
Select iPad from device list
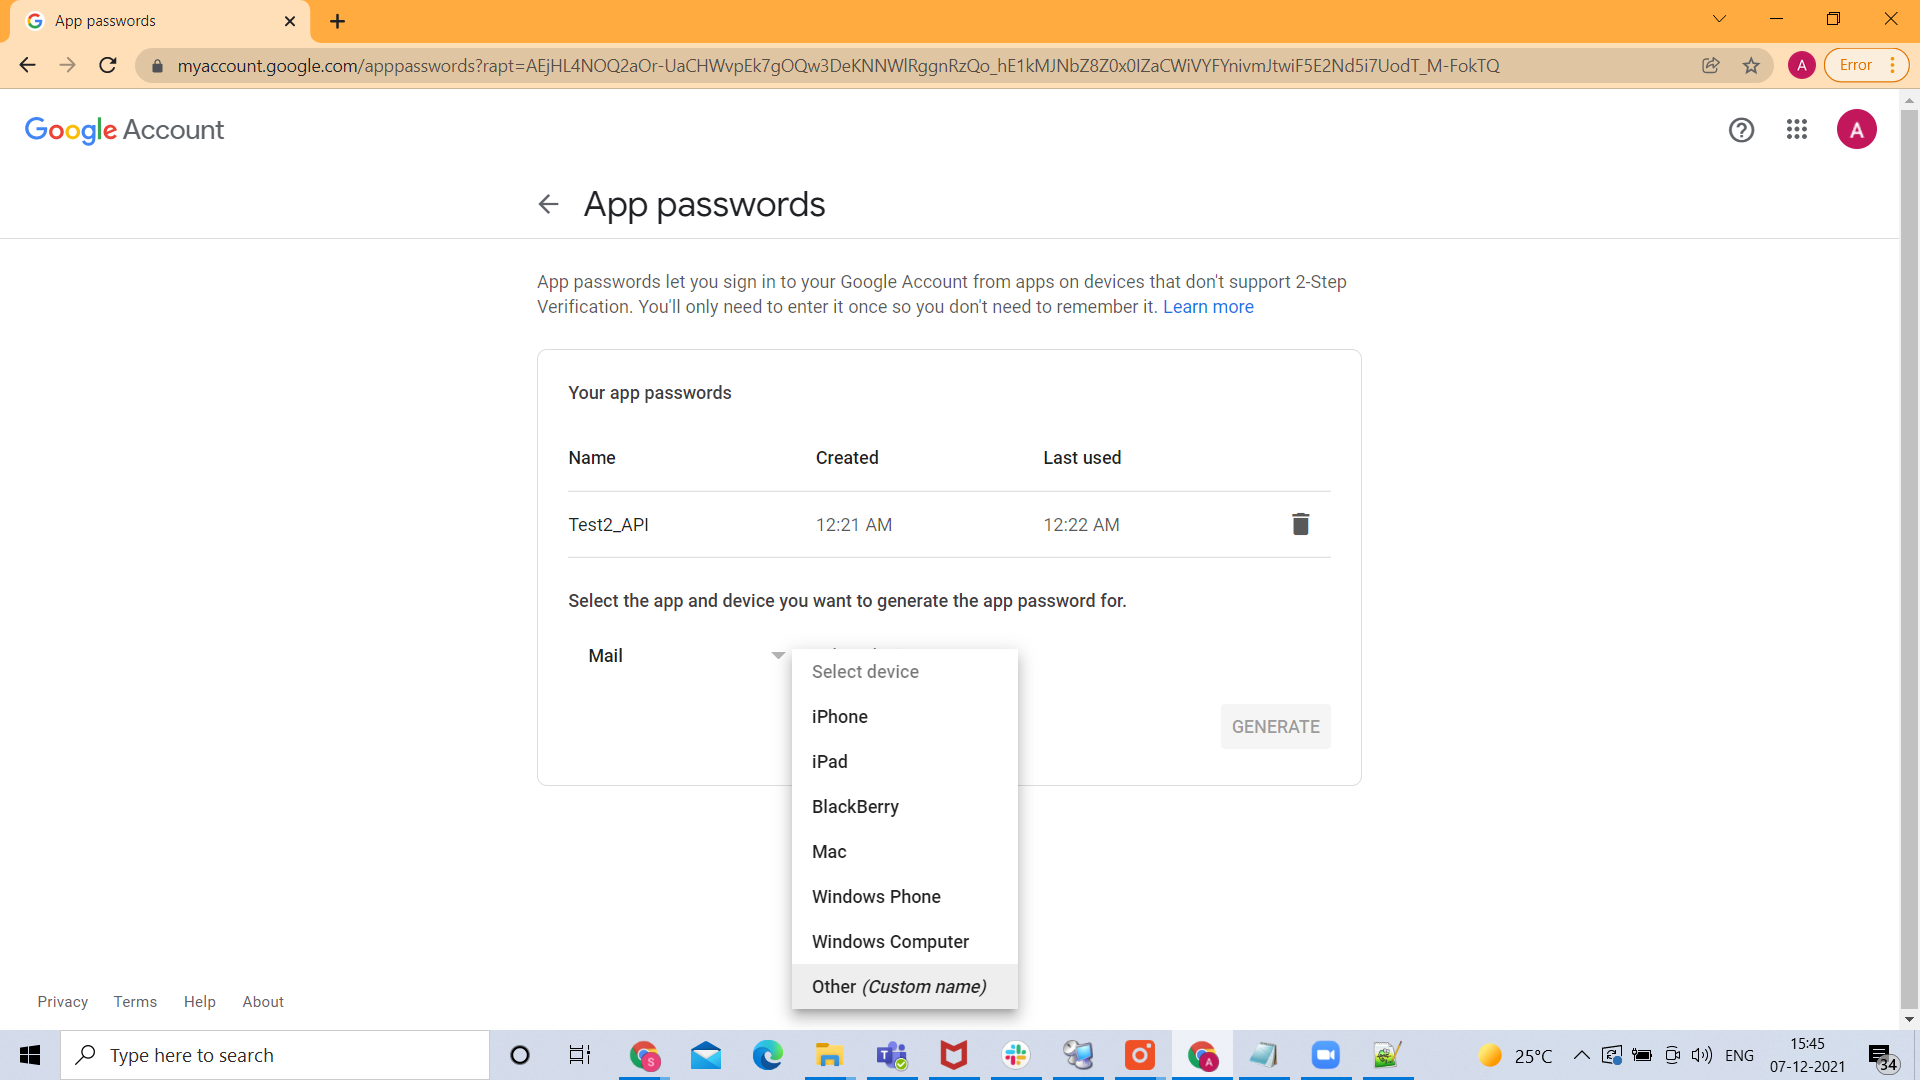pos(905,762)
